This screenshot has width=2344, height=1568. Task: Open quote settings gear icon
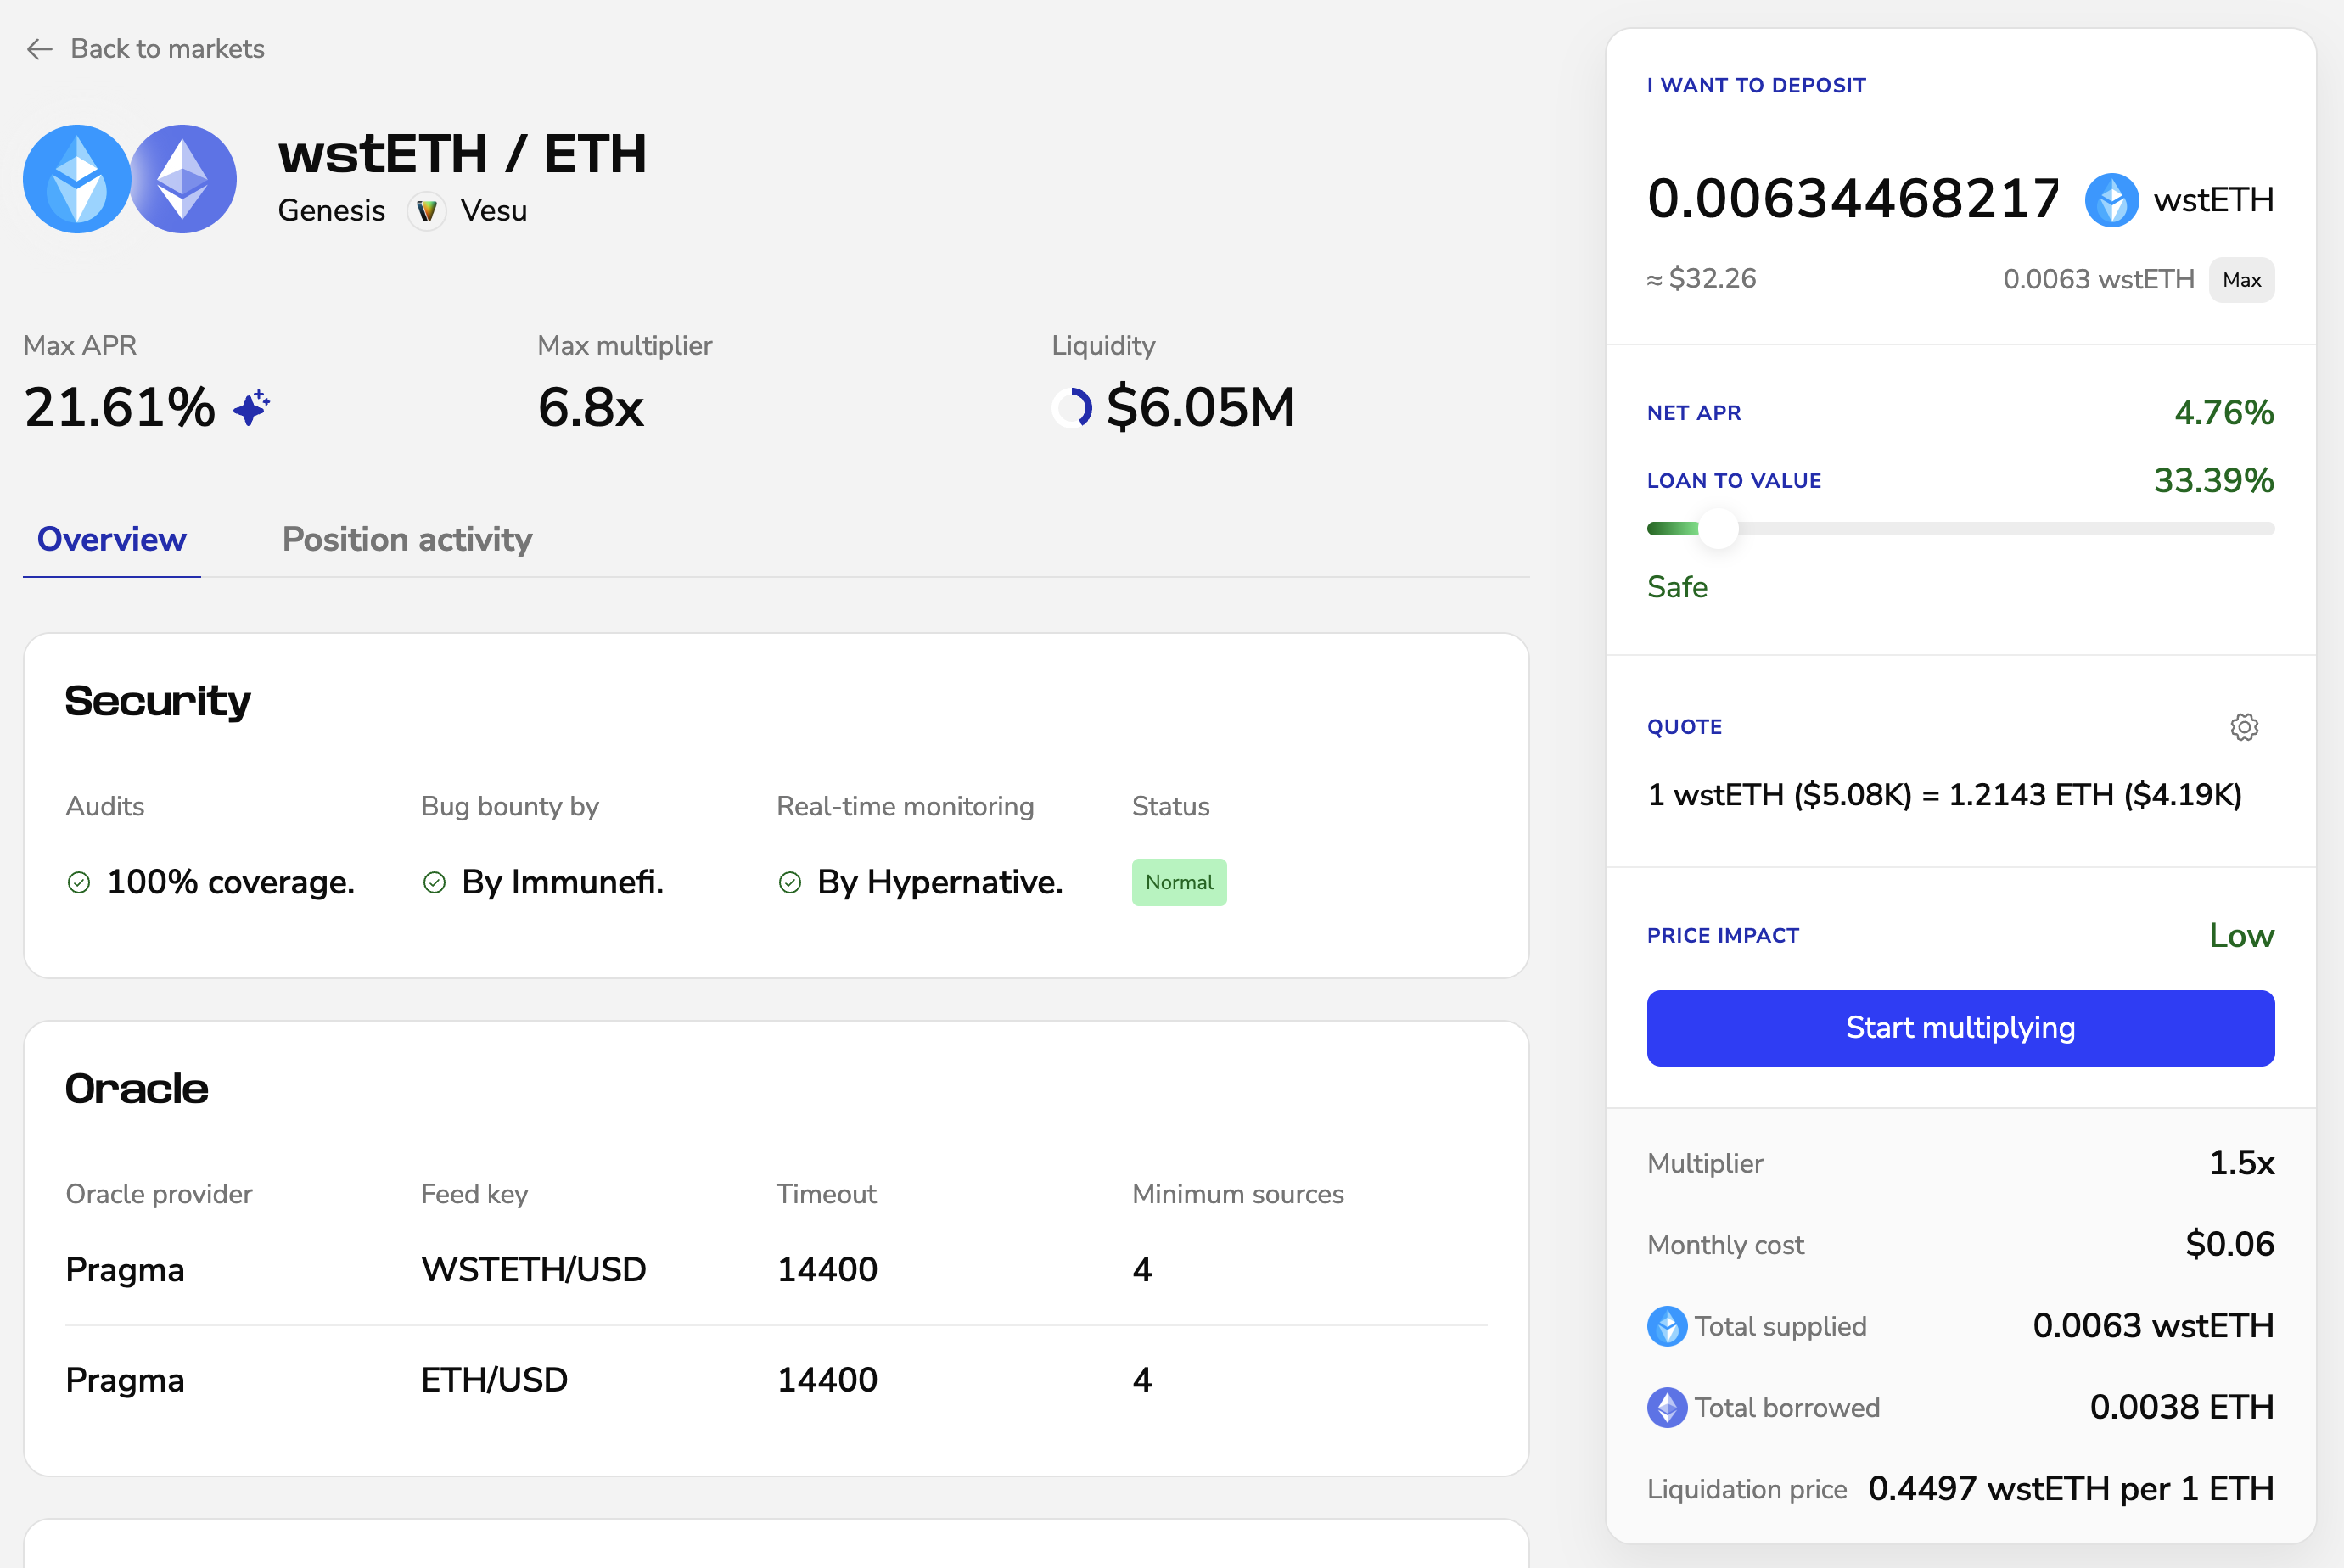[x=2244, y=727]
